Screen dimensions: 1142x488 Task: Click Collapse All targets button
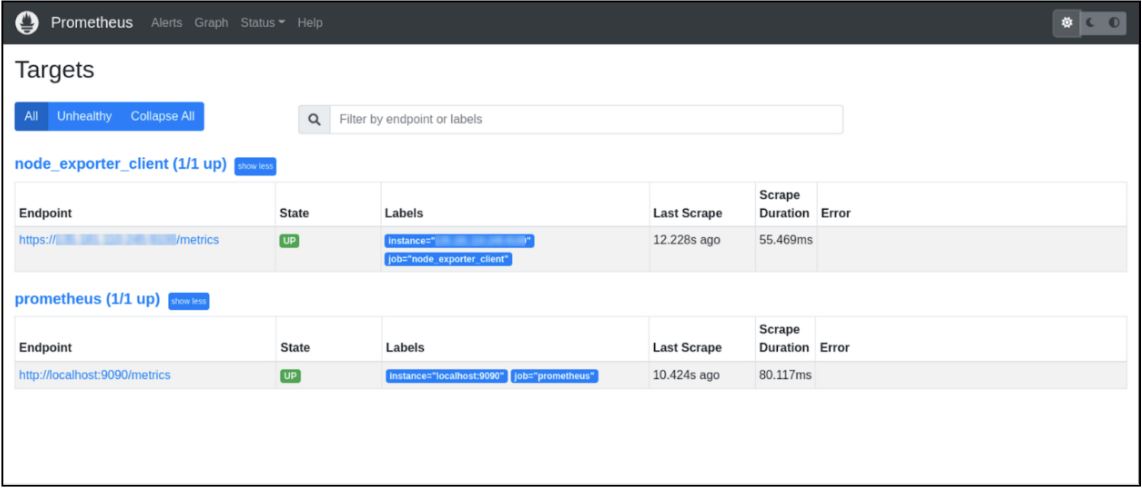[162, 117]
